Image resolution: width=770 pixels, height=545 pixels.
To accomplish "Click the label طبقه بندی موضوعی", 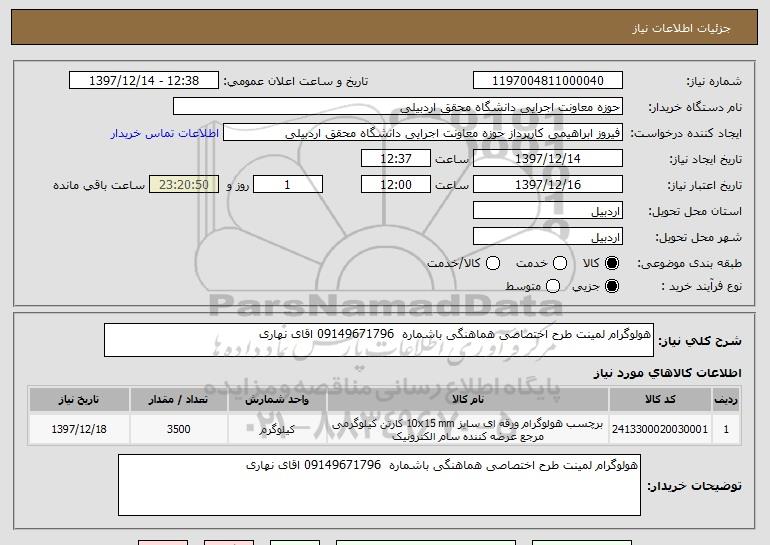I will click(689, 264).
